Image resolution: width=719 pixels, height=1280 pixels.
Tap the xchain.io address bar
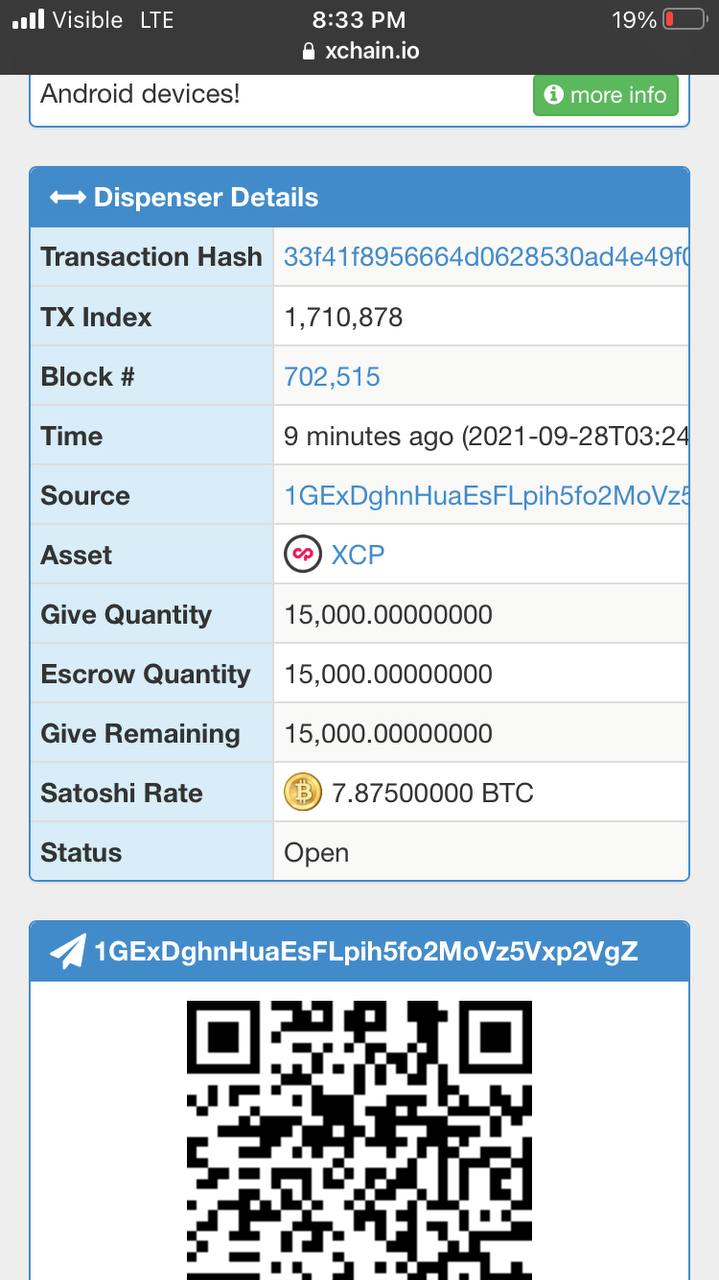(360, 51)
